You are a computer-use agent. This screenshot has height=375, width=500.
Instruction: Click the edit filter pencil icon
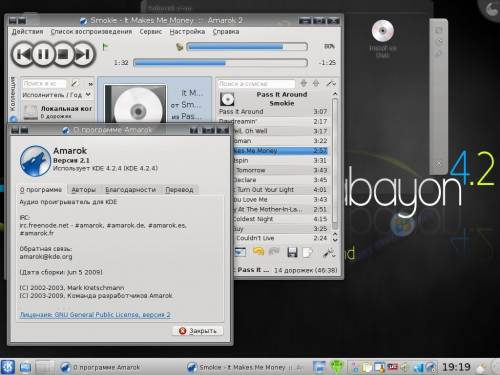point(75,83)
